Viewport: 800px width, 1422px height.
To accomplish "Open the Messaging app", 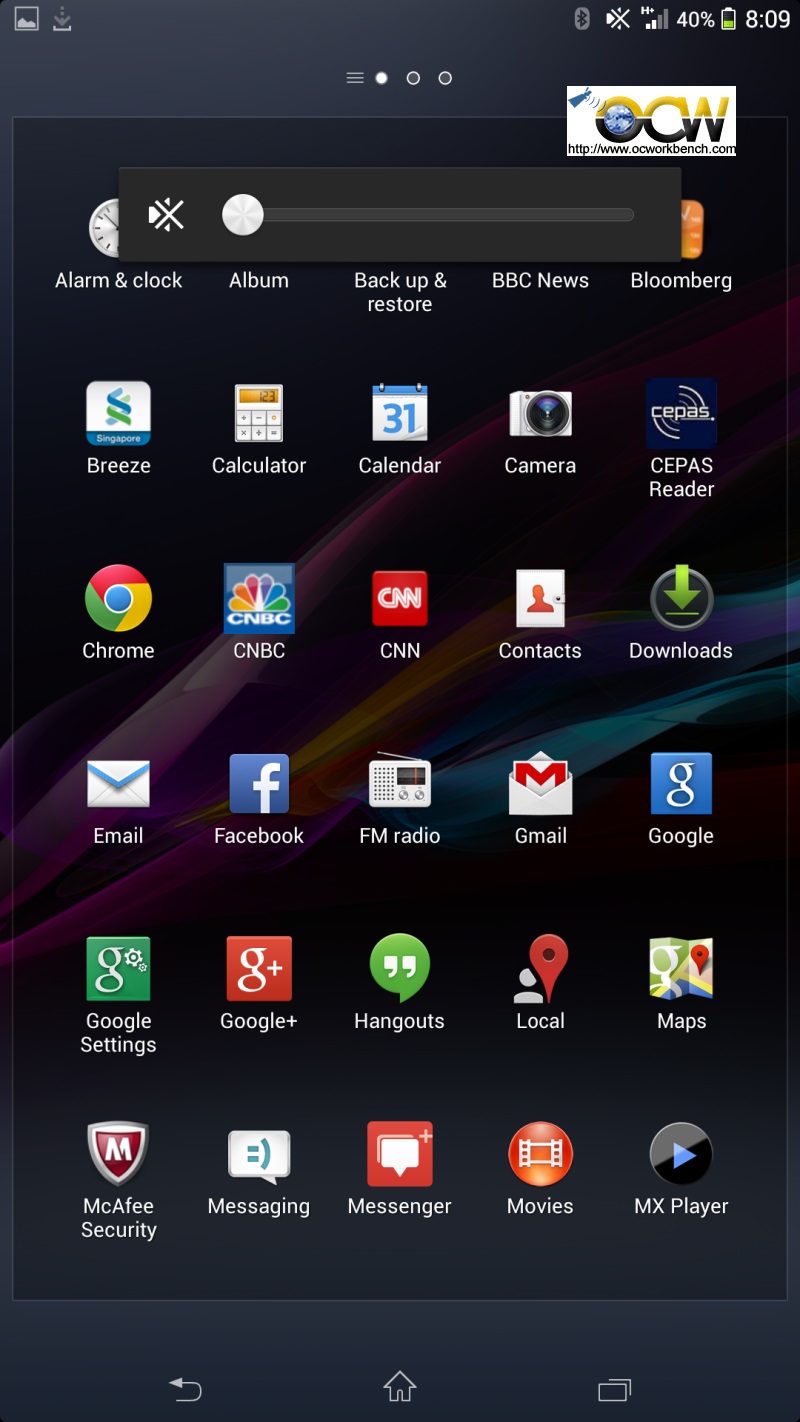I will click(x=259, y=1157).
